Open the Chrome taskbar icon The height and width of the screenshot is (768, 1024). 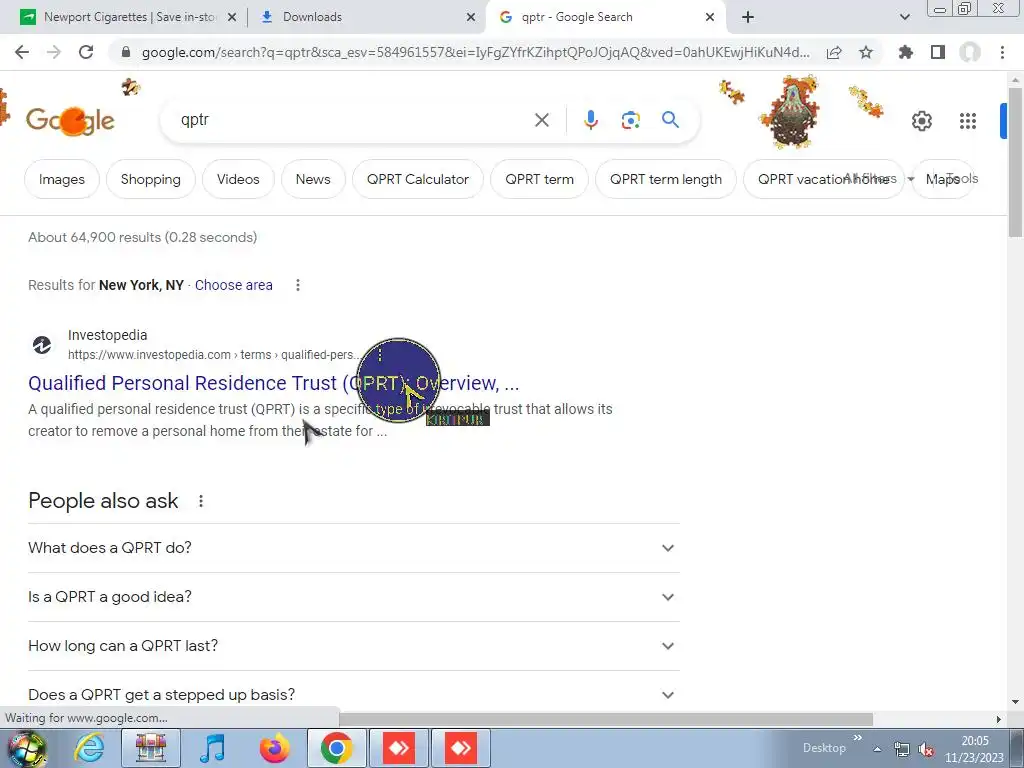tap(336, 748)
